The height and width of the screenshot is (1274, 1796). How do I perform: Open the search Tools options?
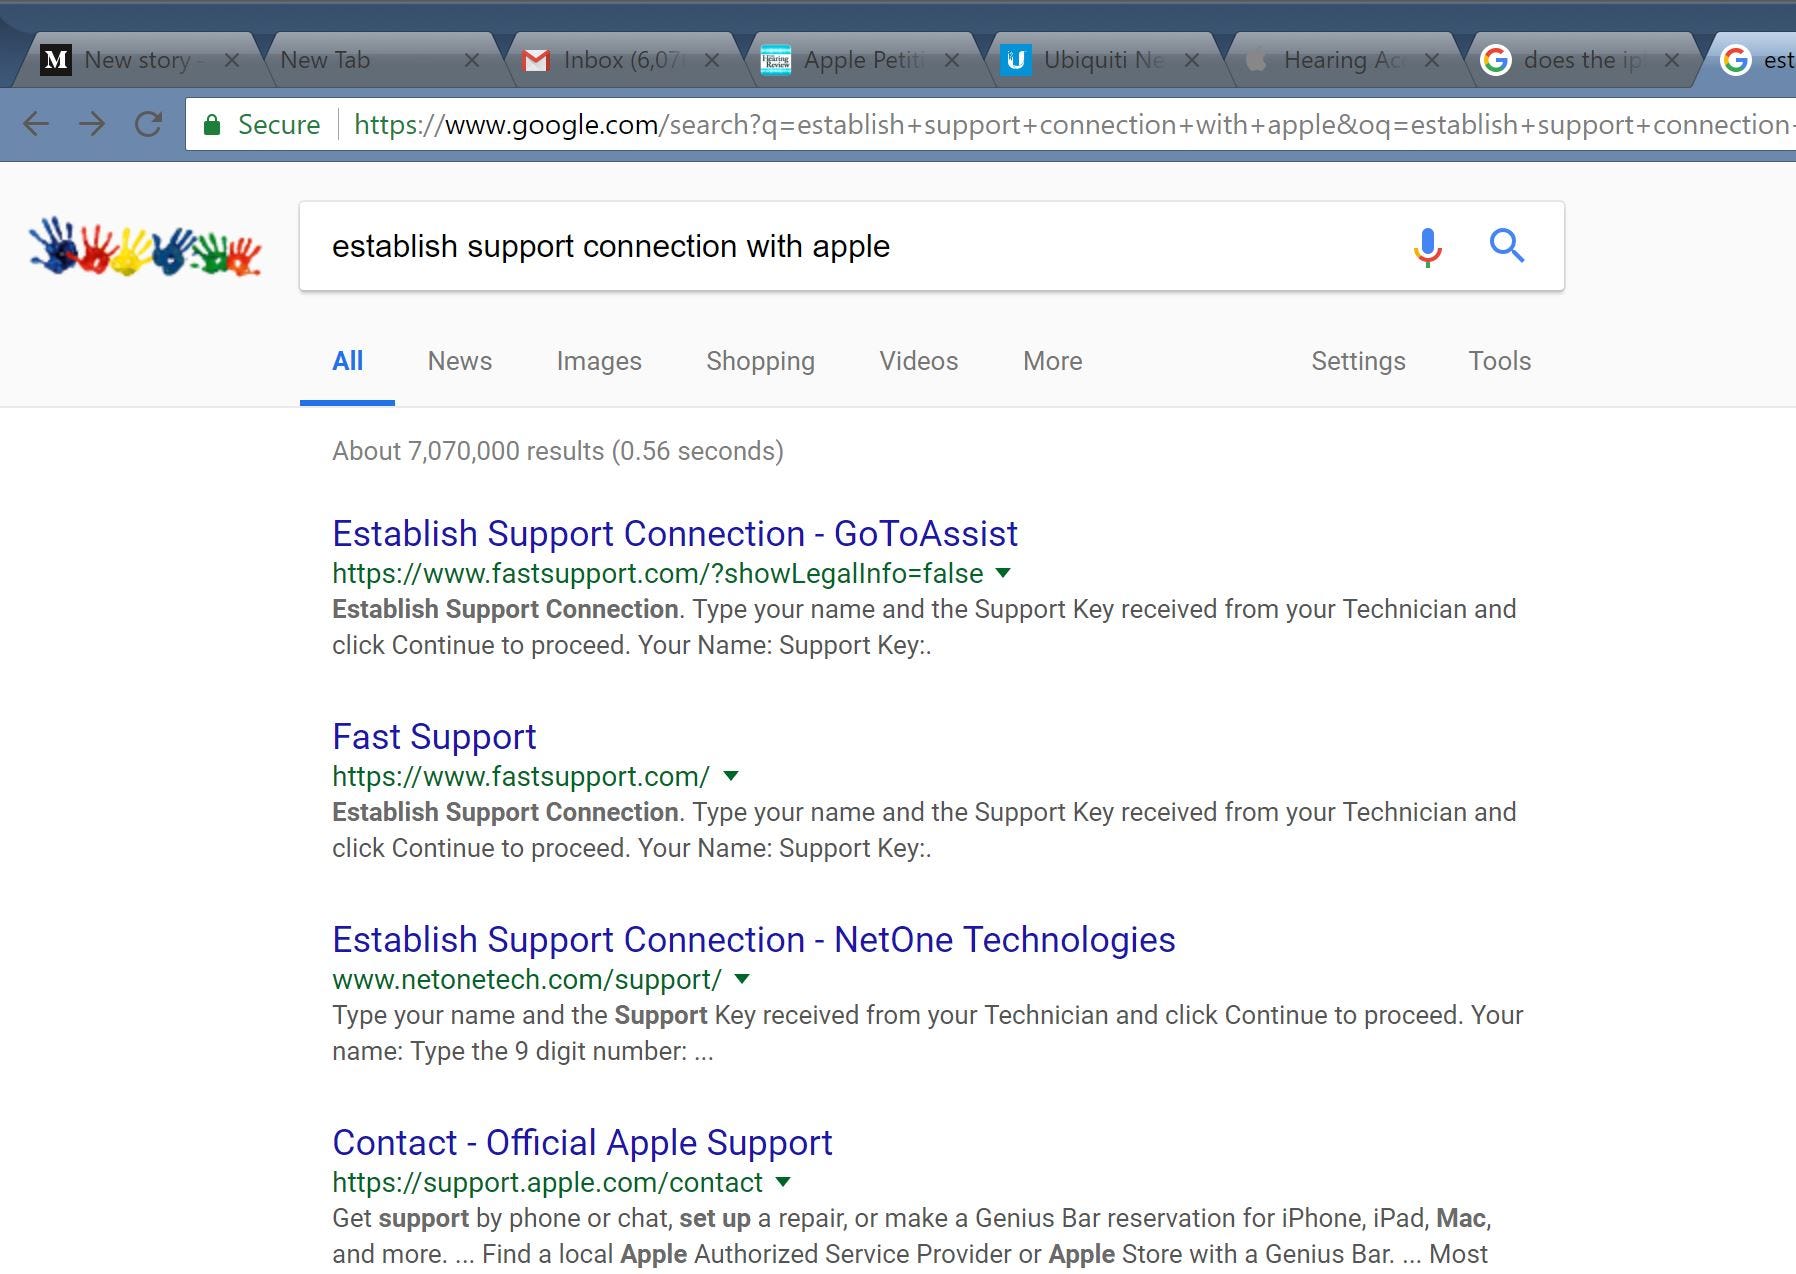coord(1499,361)
